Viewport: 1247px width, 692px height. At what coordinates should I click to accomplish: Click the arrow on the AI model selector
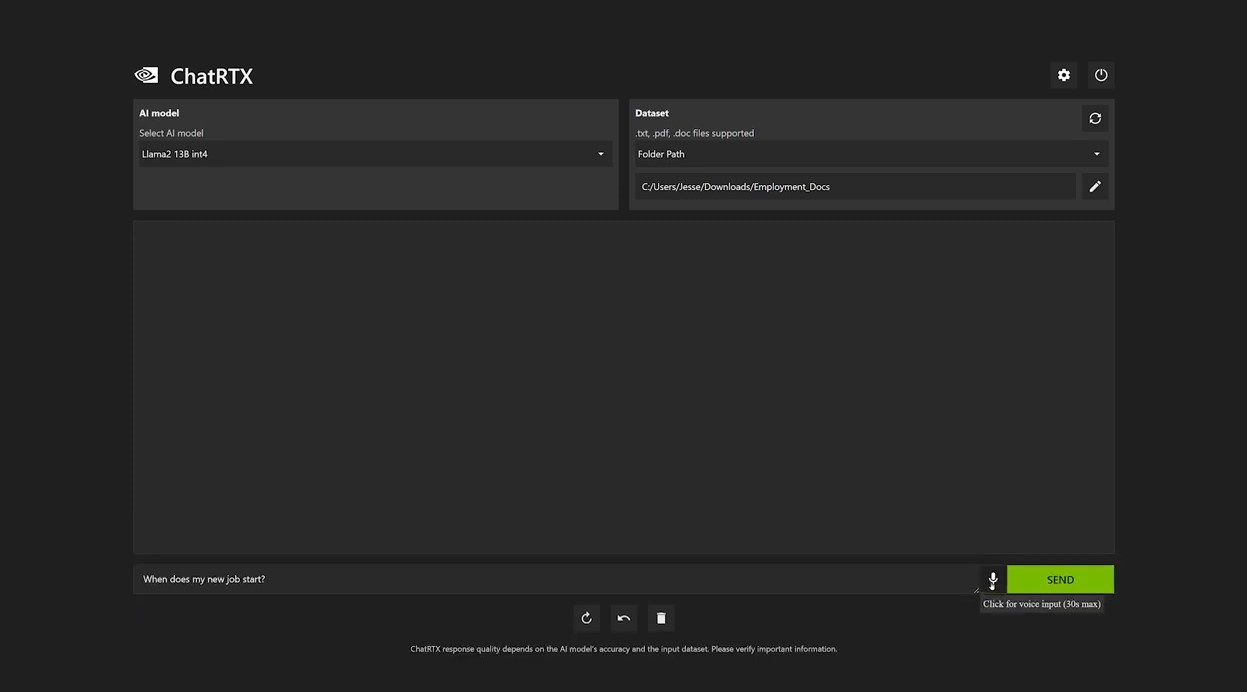(x=601, y=154)
